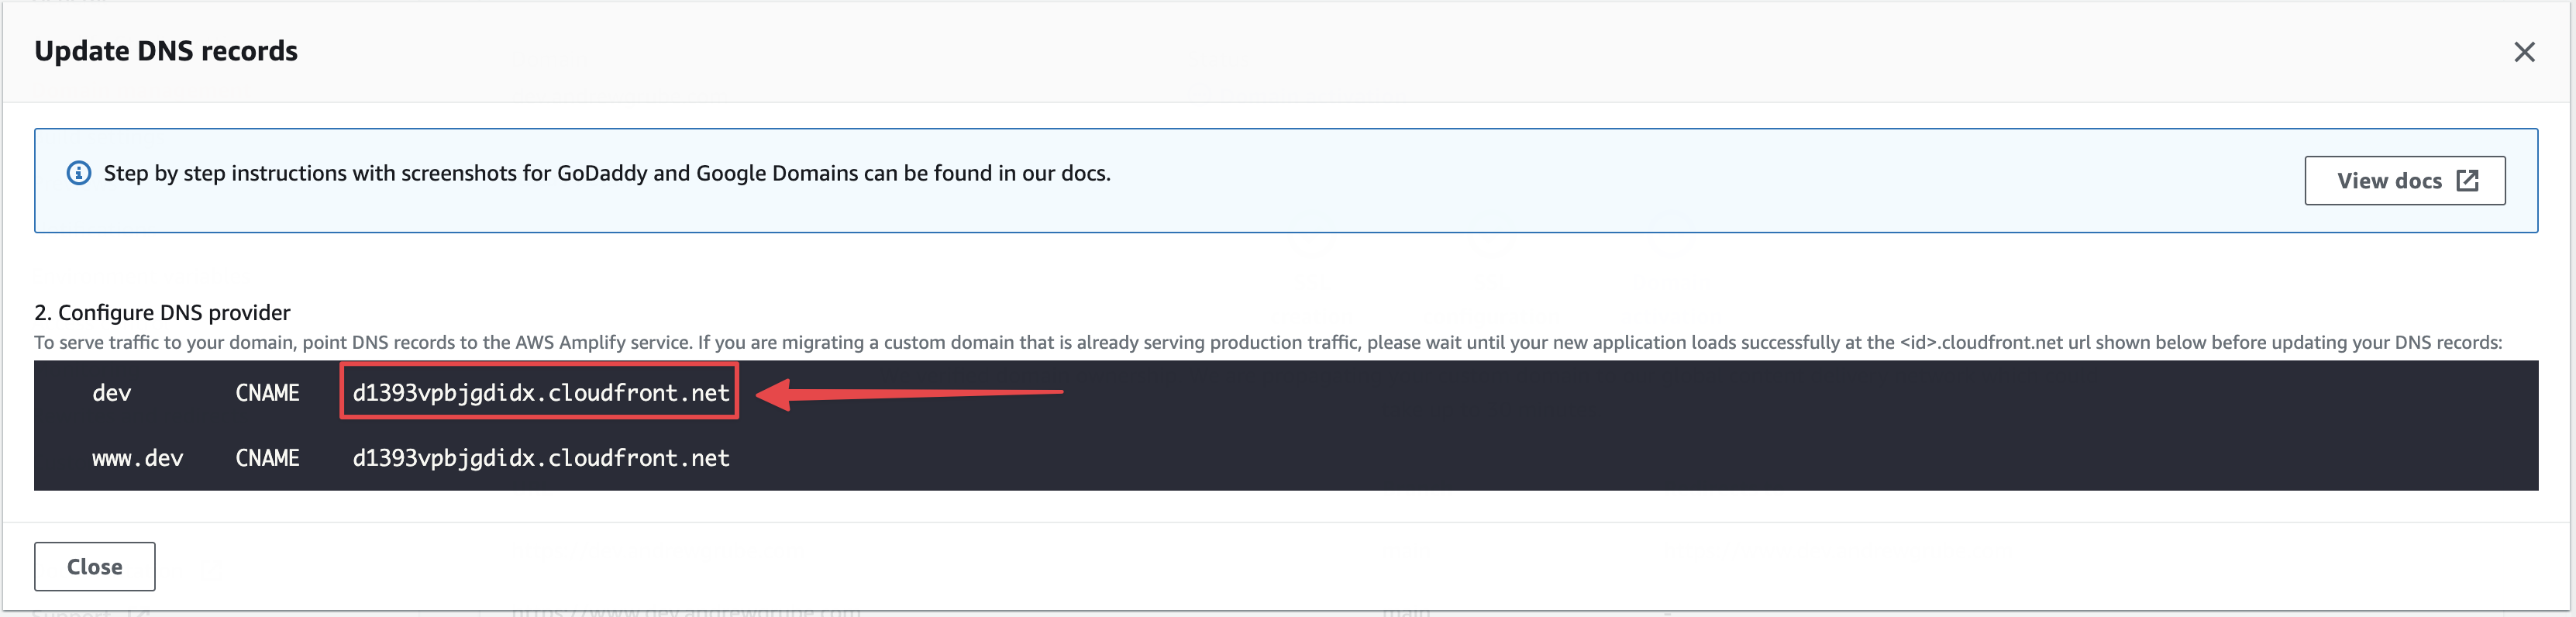Click the cloudfront.net value for www.dev
Image resolution: width=2576 pixels, height=617 pixels.
[x=540, y=458]
